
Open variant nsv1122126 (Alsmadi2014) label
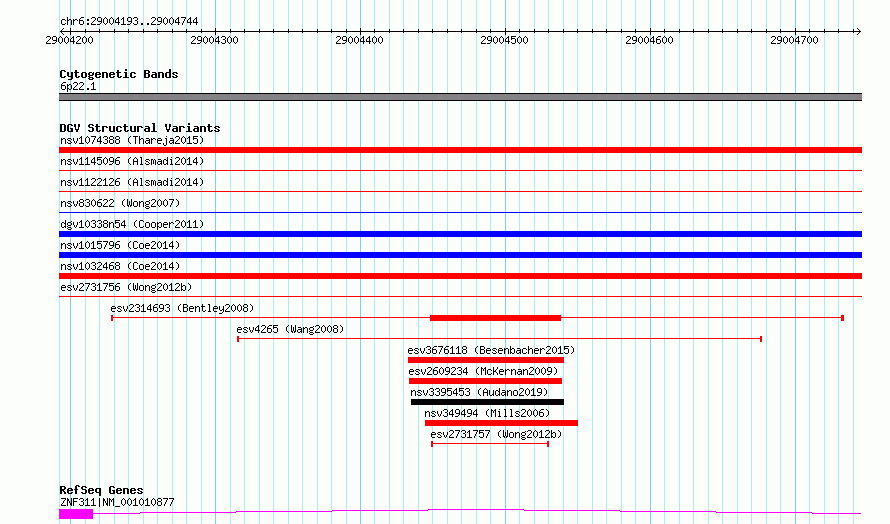132,182
